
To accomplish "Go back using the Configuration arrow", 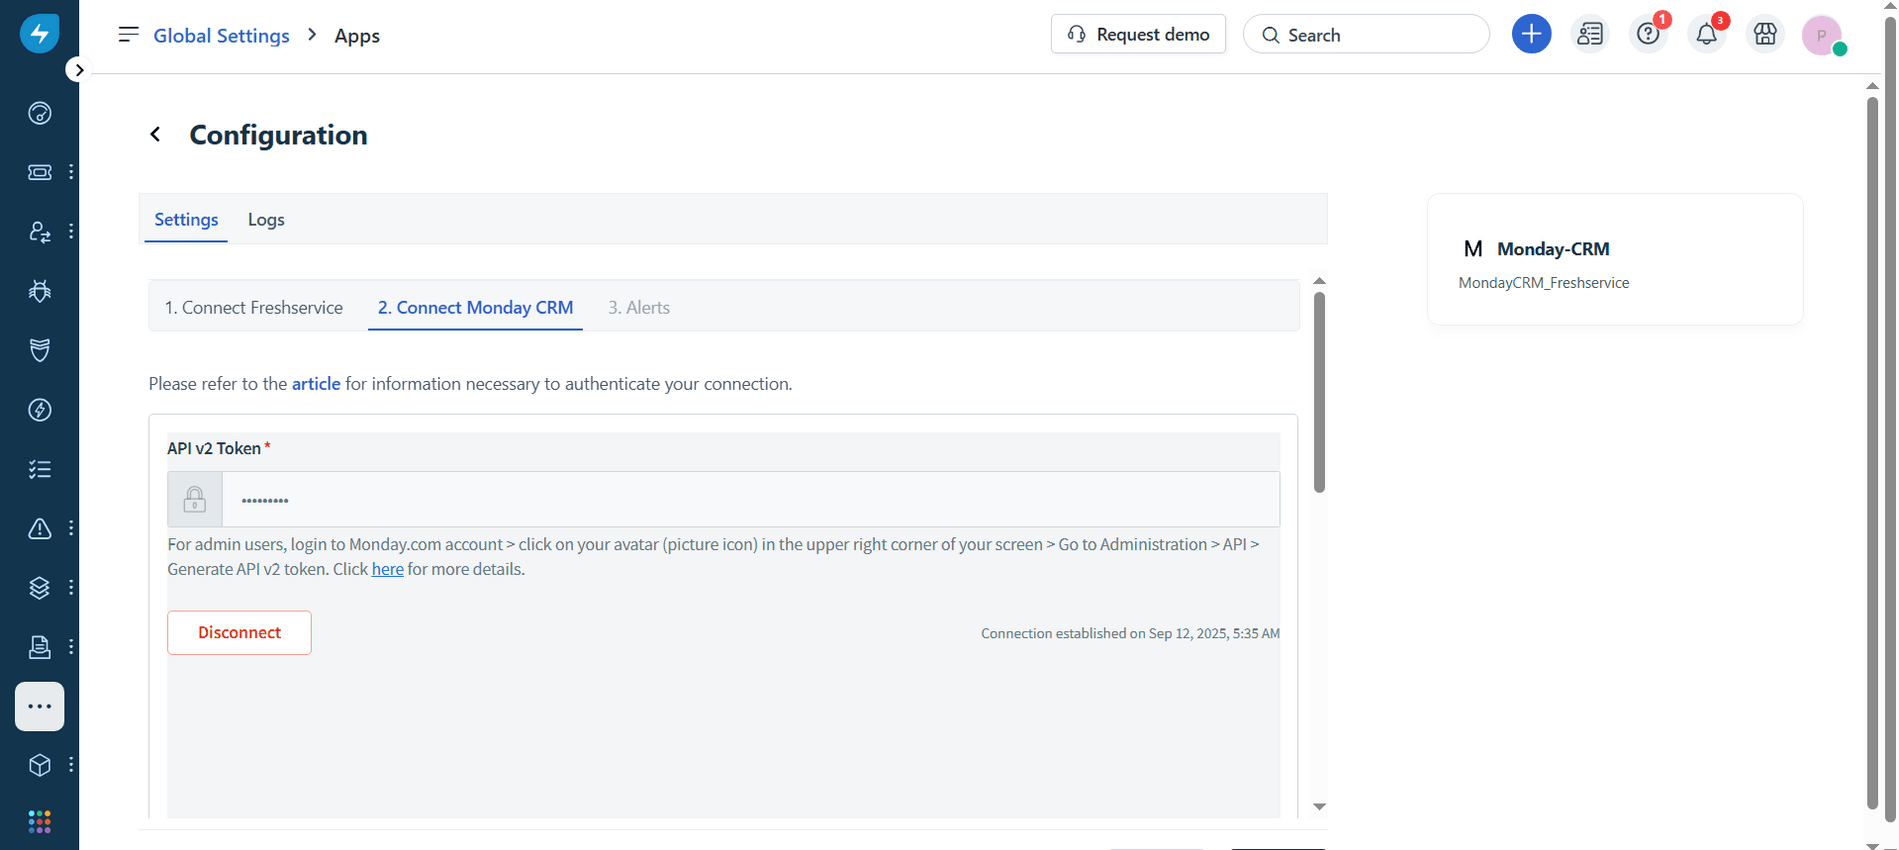I will point(155,134).
